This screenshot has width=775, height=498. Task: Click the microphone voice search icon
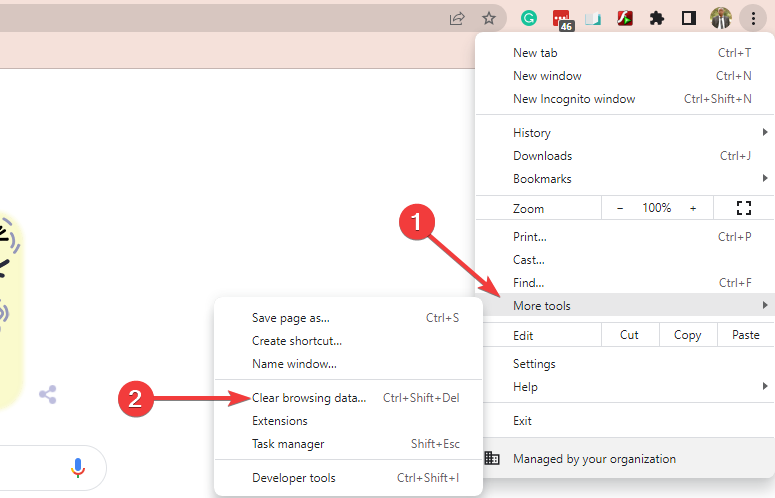[78, 468]
